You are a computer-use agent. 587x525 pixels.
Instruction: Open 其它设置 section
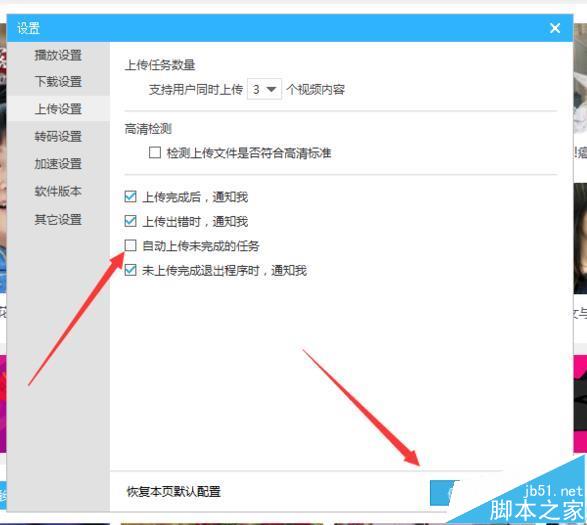point(58,219)
